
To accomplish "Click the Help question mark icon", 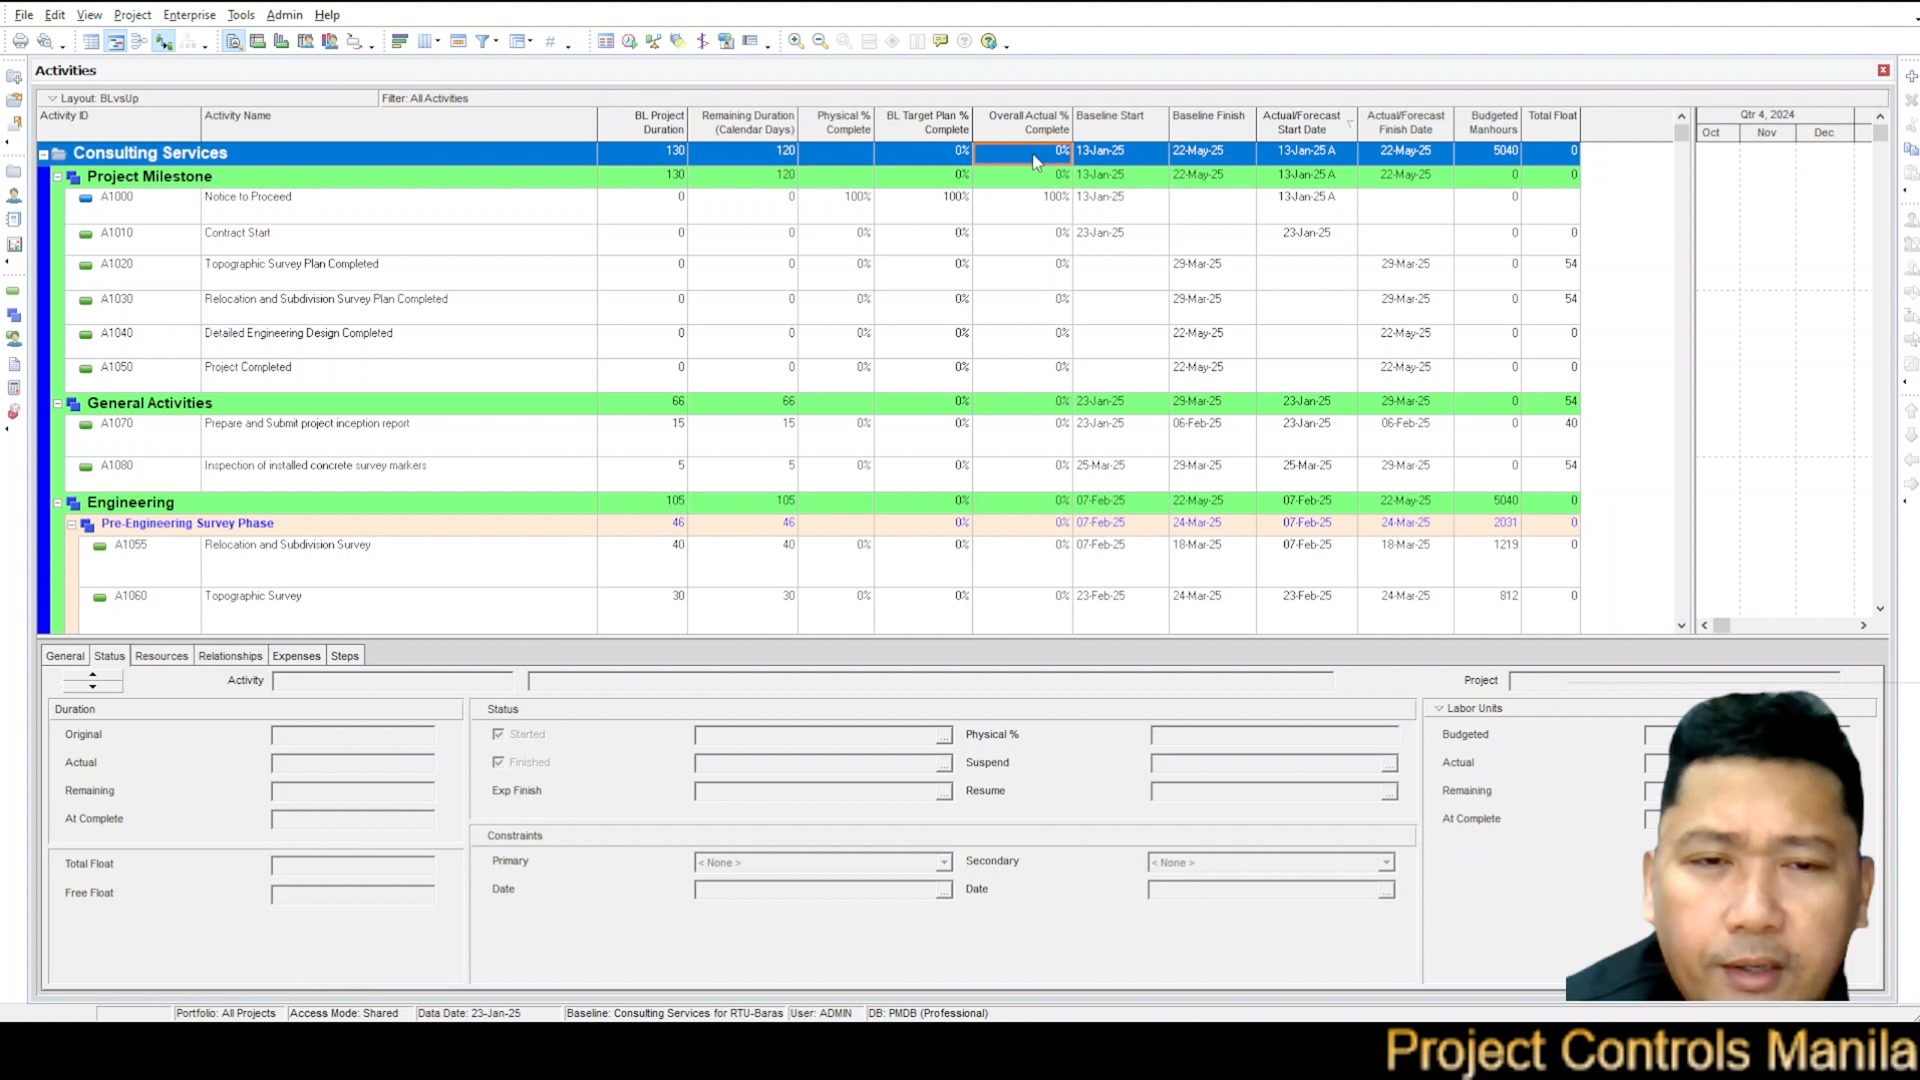I will click(x=988, y=41).
